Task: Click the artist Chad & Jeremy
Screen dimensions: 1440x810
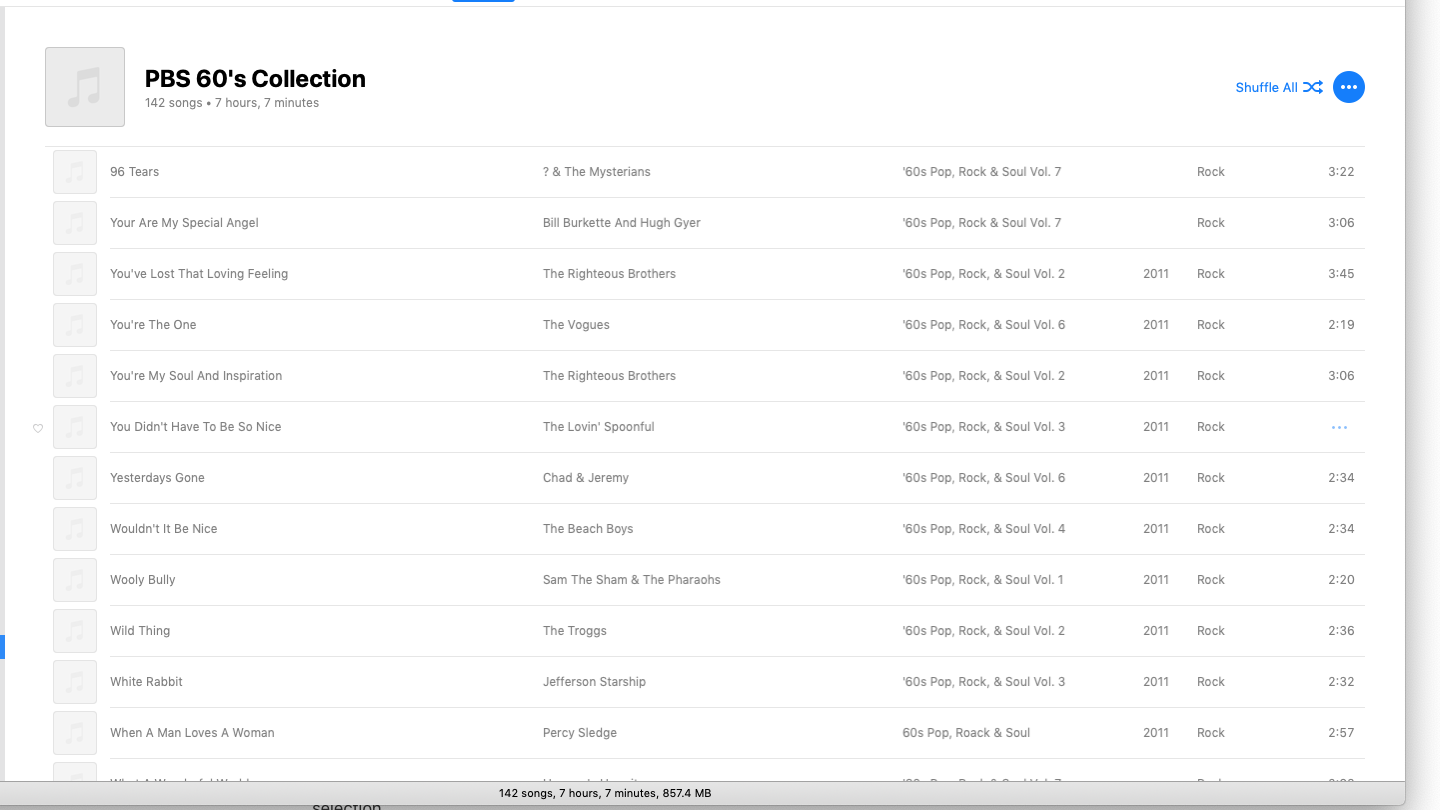Action: click(586, 478)
